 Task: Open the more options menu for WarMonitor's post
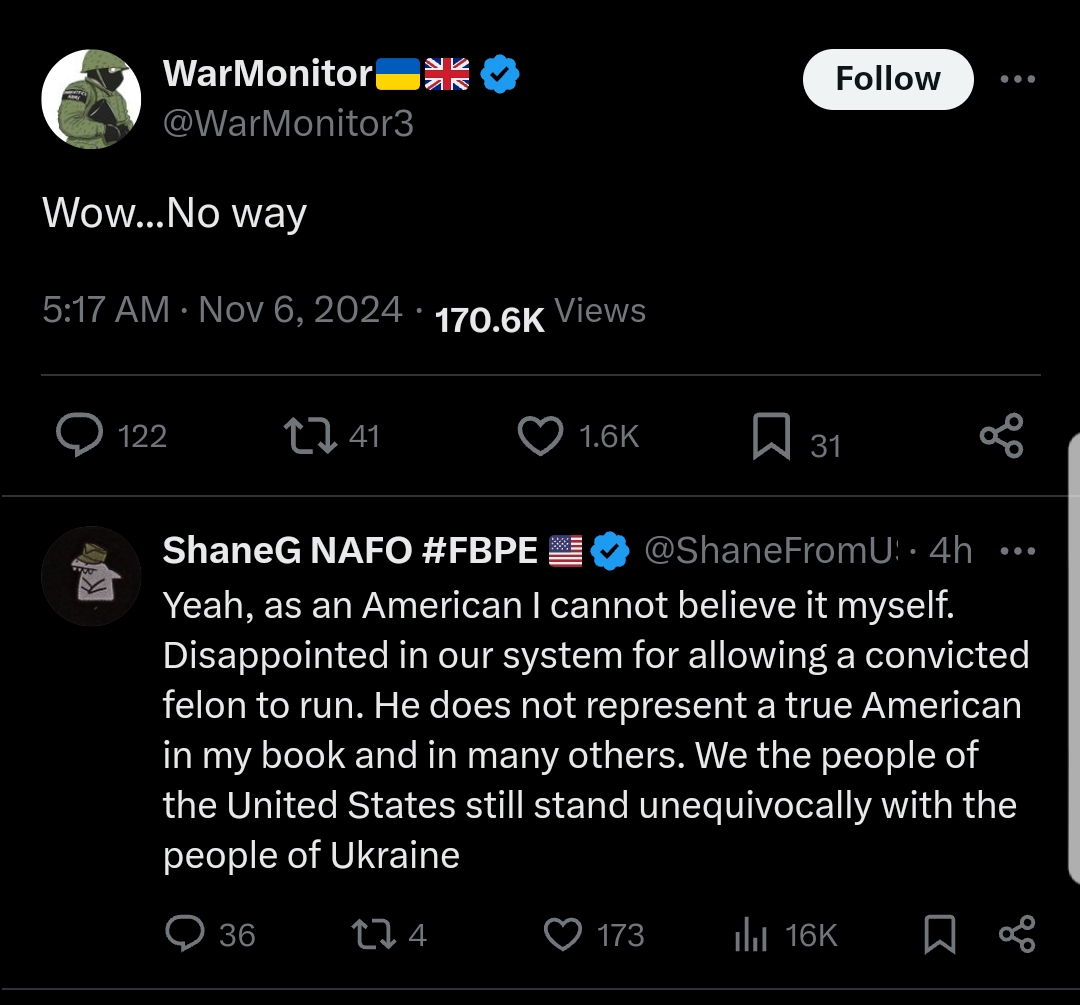1018,79
